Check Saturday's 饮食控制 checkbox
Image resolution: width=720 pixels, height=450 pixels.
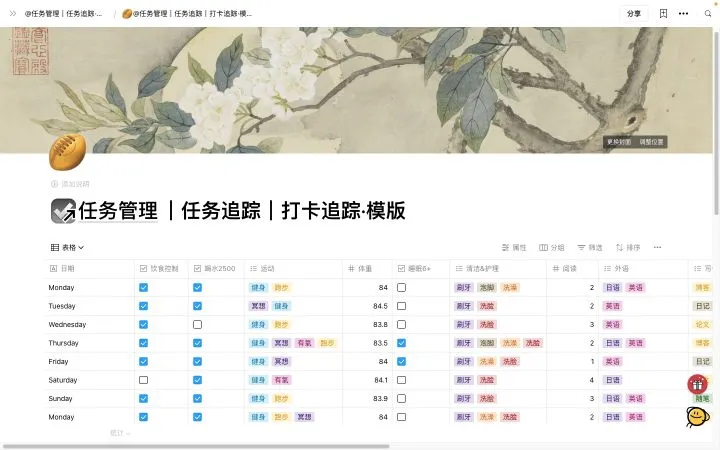[x=143, y=380]
